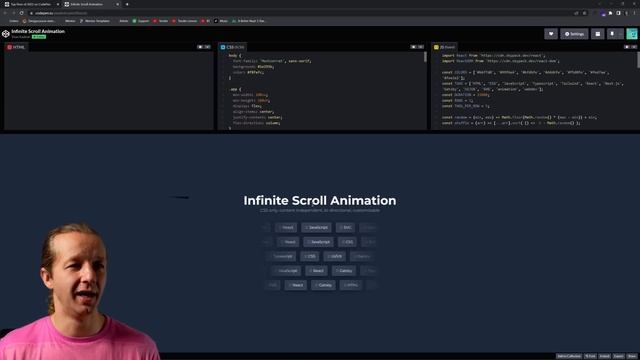Expand the HTML editor dropdown chevron
Viewport: 640px width, 360px height.
[207, 47]
